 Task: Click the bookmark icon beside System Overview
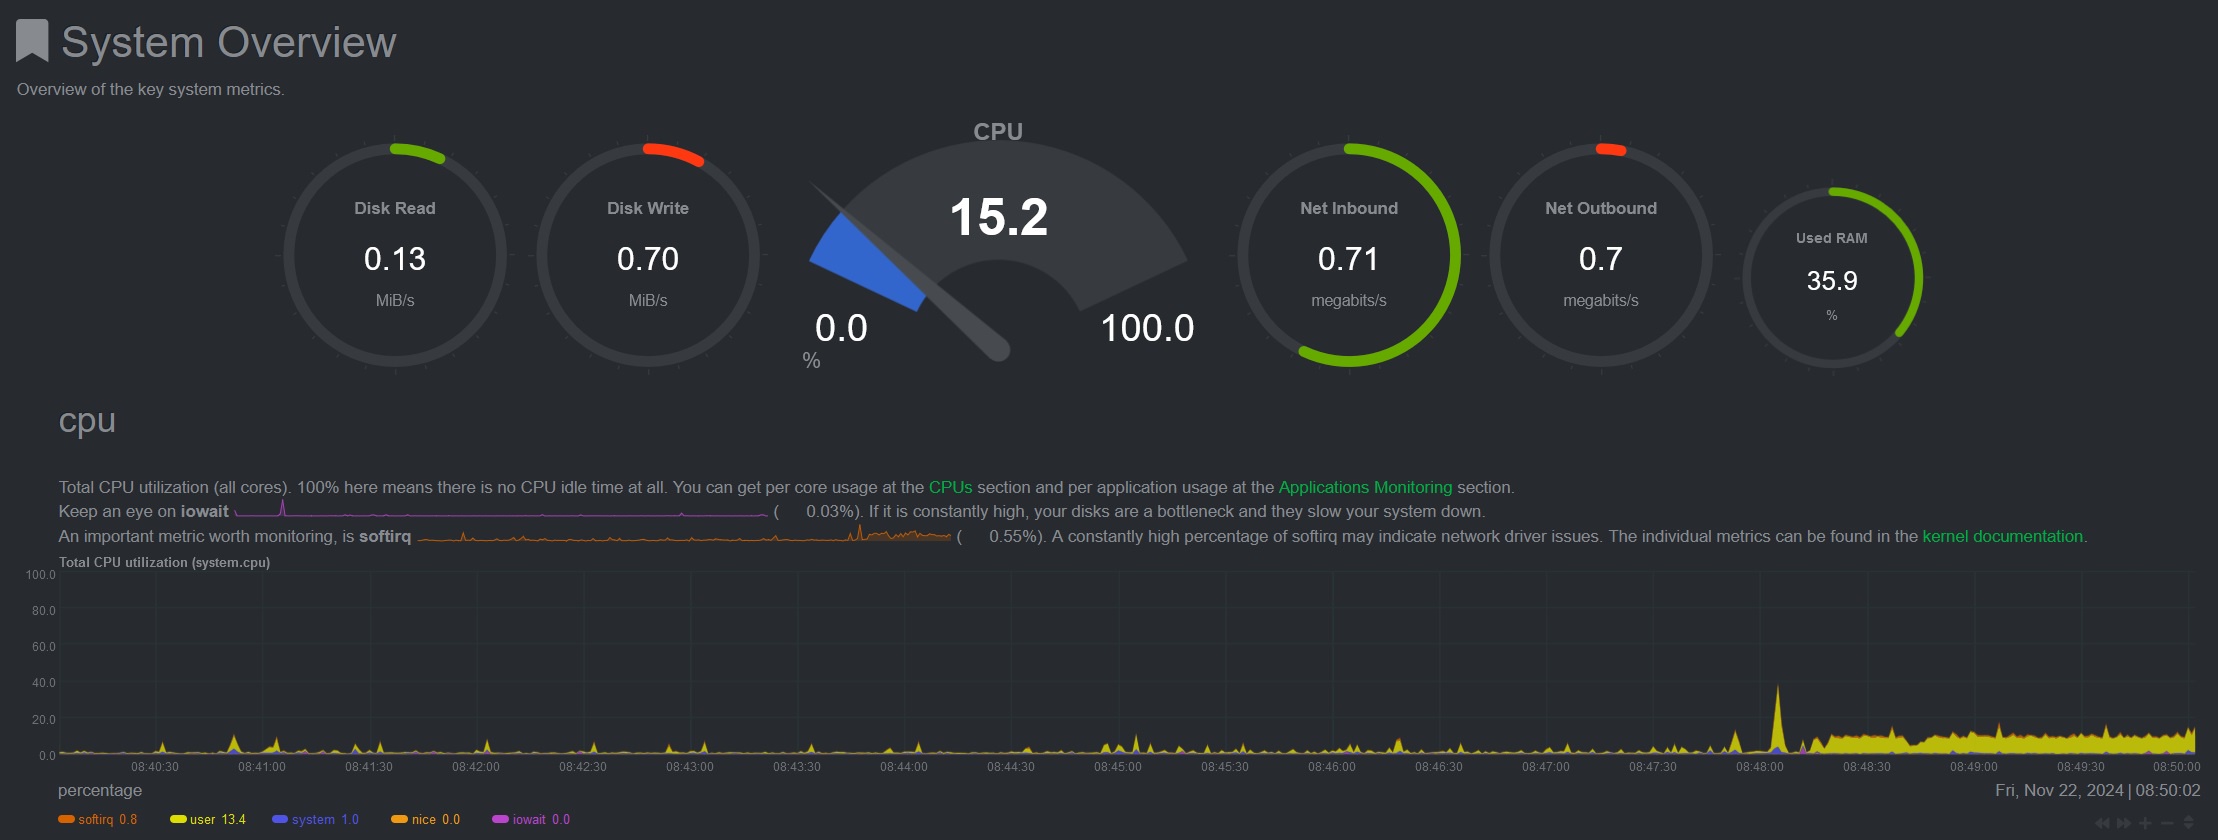pyautogui.click(x=32, y=41)
